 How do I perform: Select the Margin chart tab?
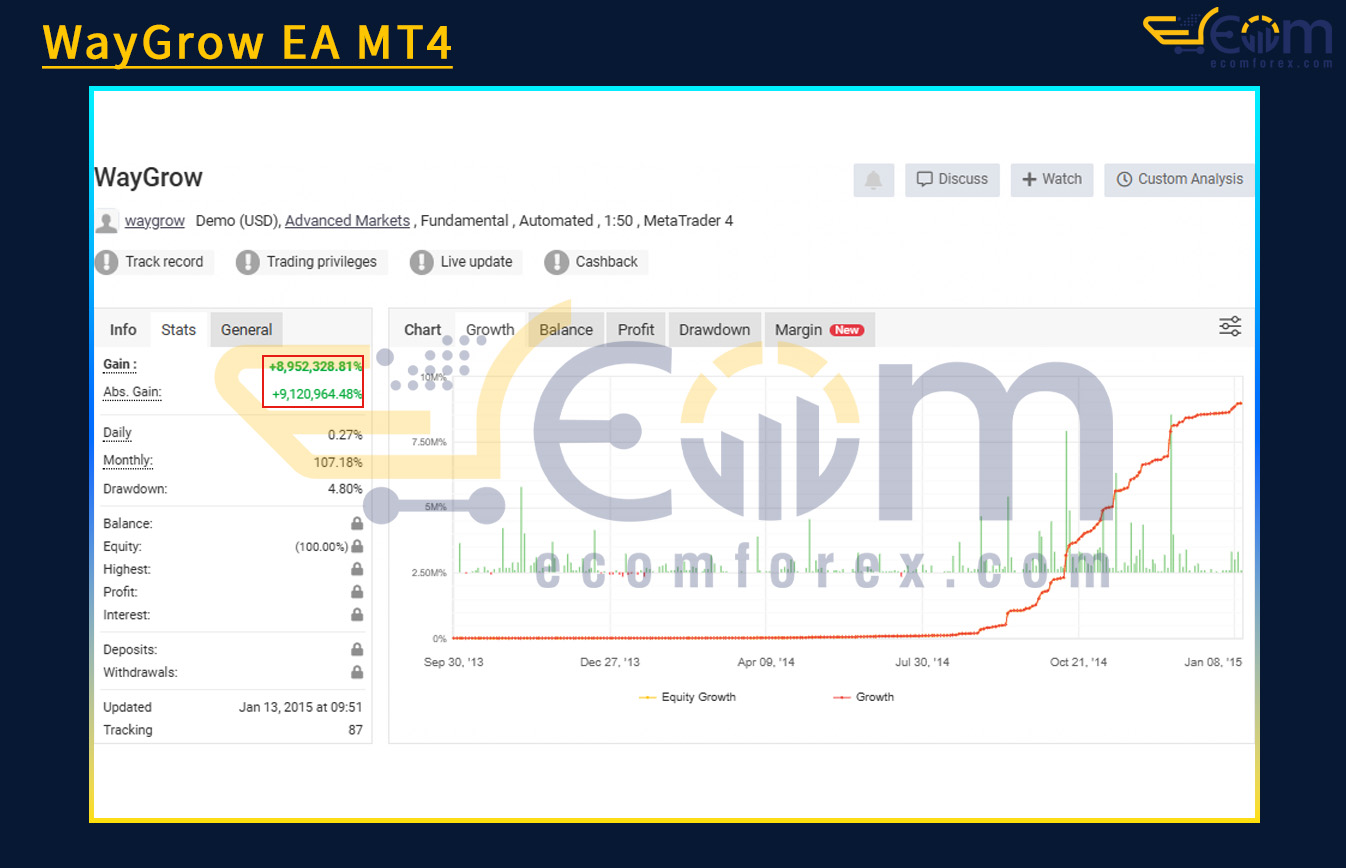click(819, 330)
